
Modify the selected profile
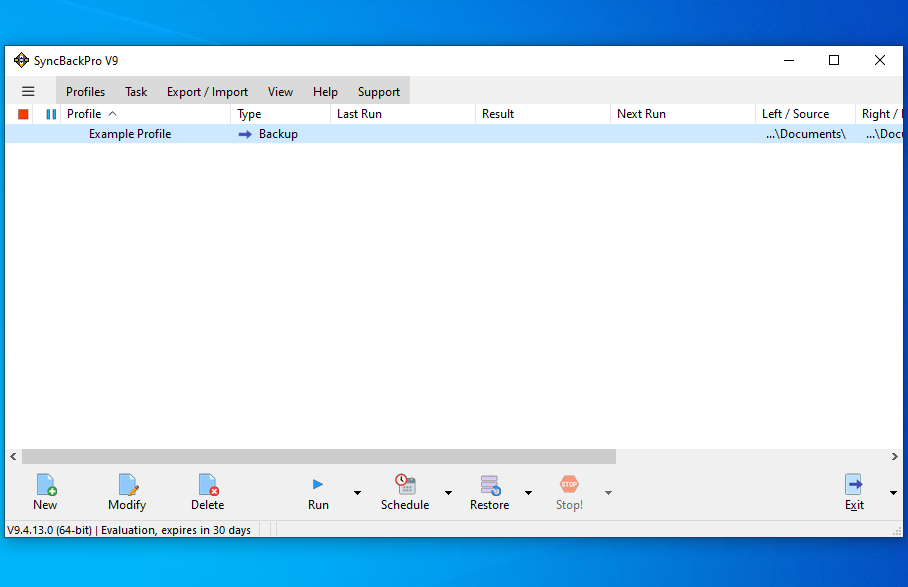127,493
